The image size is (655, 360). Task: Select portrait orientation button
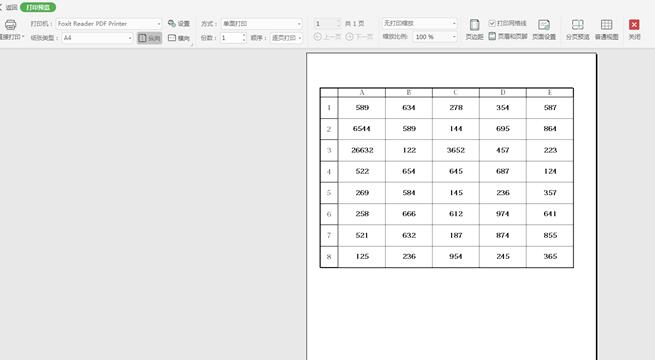(149, 38)
